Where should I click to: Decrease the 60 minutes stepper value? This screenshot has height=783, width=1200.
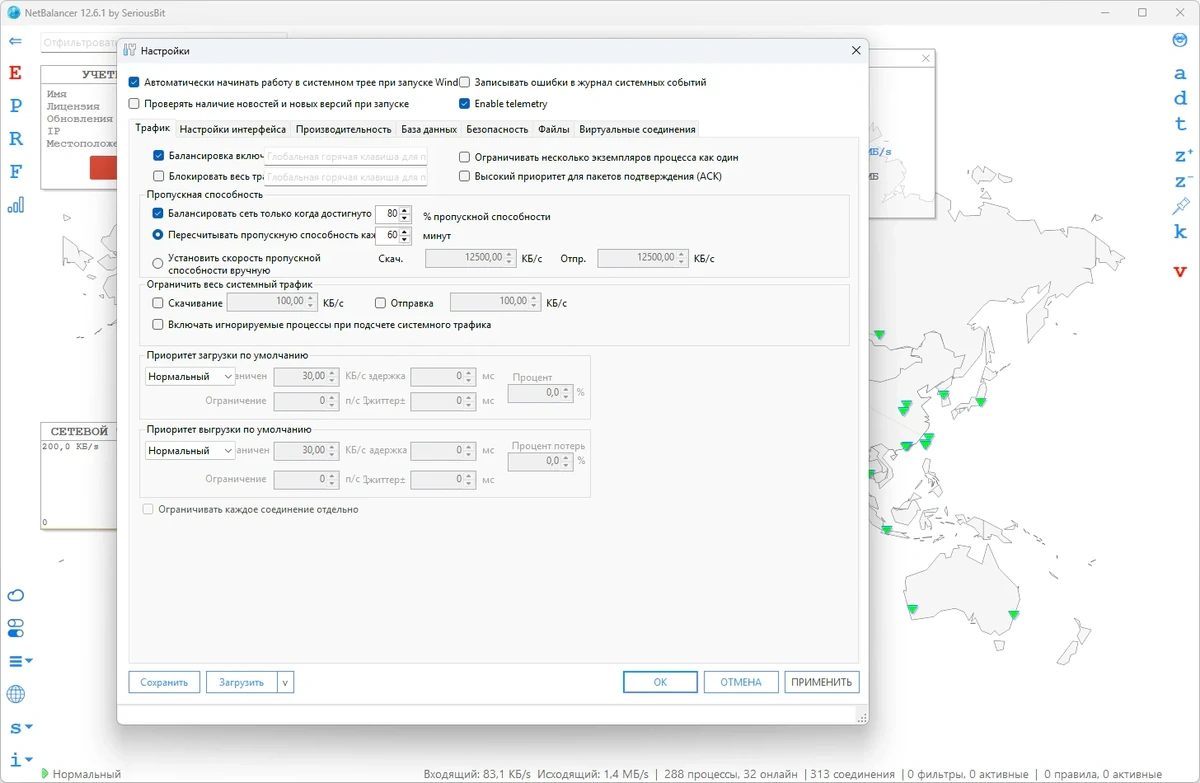pyautogui.click(x=405, y=240)
